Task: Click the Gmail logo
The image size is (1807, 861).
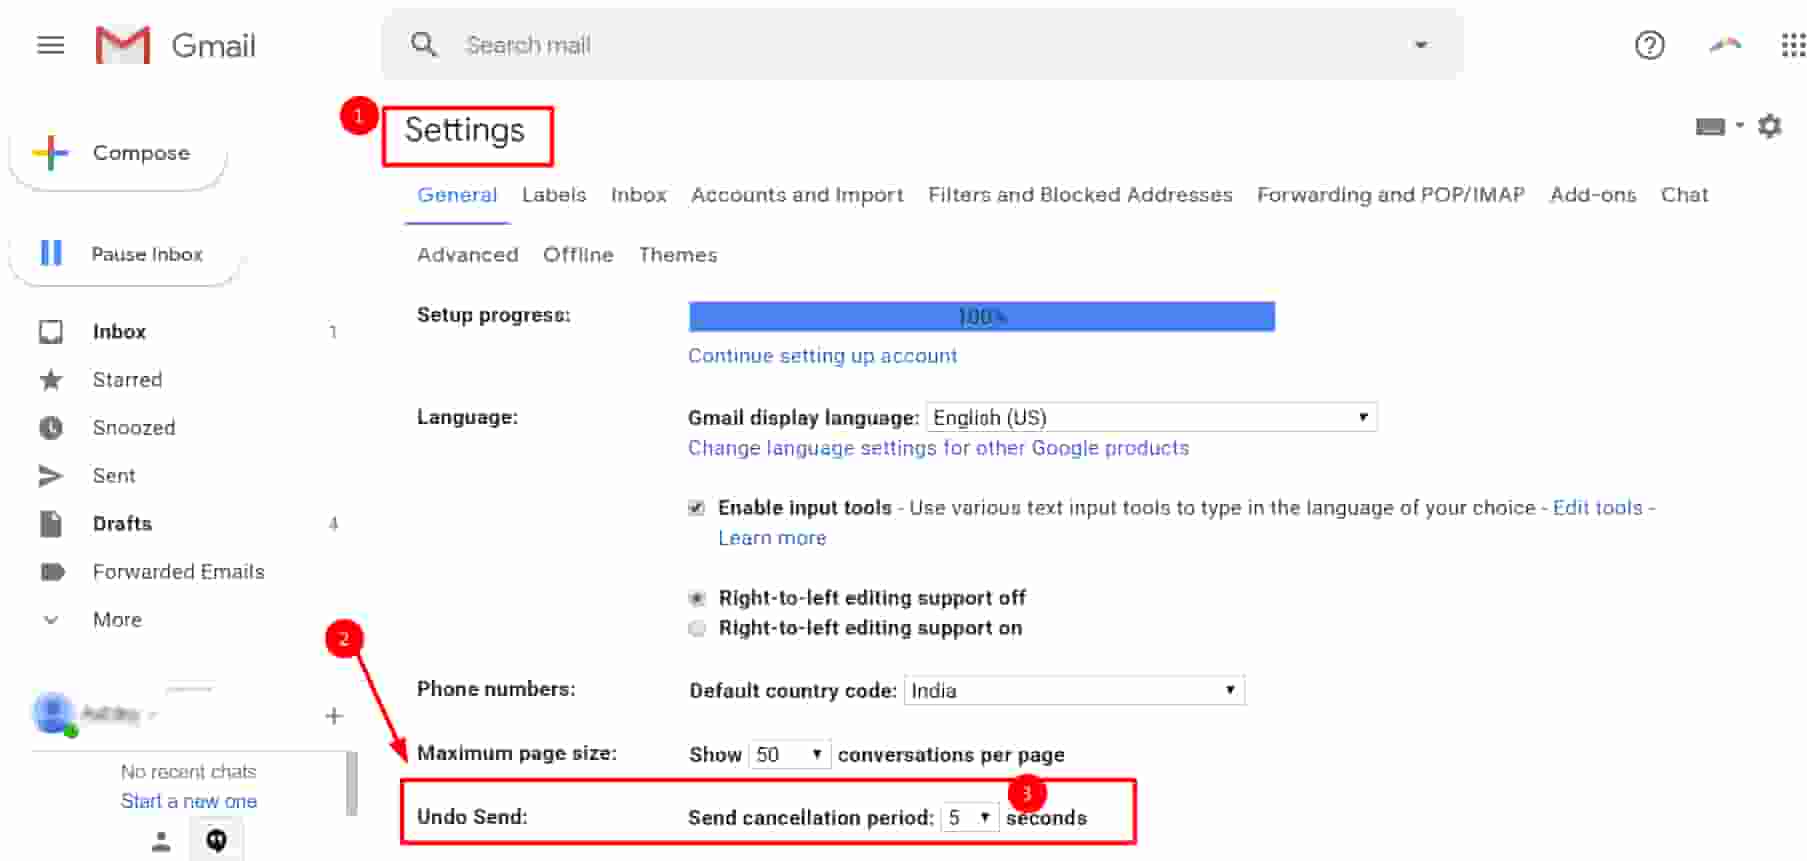Action: point(176,45)
